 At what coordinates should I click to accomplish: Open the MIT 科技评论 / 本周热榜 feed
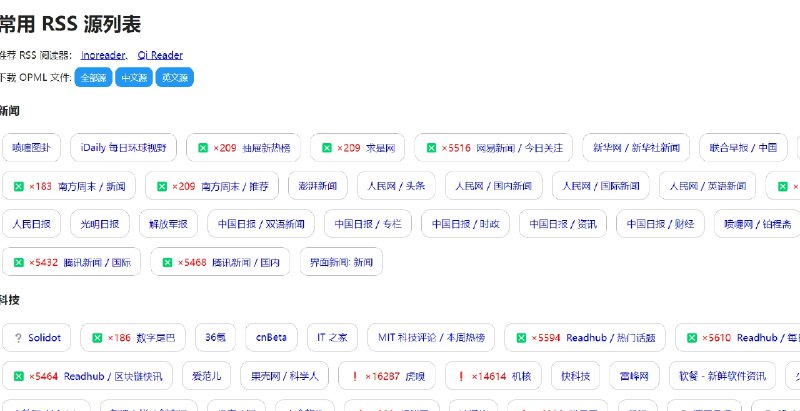click(x=431, y=338)
